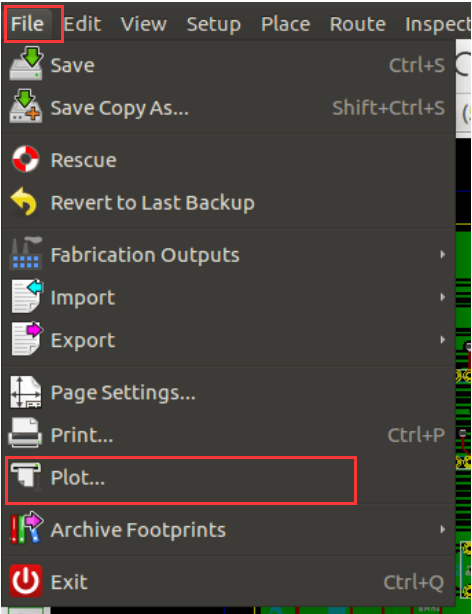Click the Save disk icon
Screen dimensions: 472x614
pyautogui.click(x=26, y=63)
